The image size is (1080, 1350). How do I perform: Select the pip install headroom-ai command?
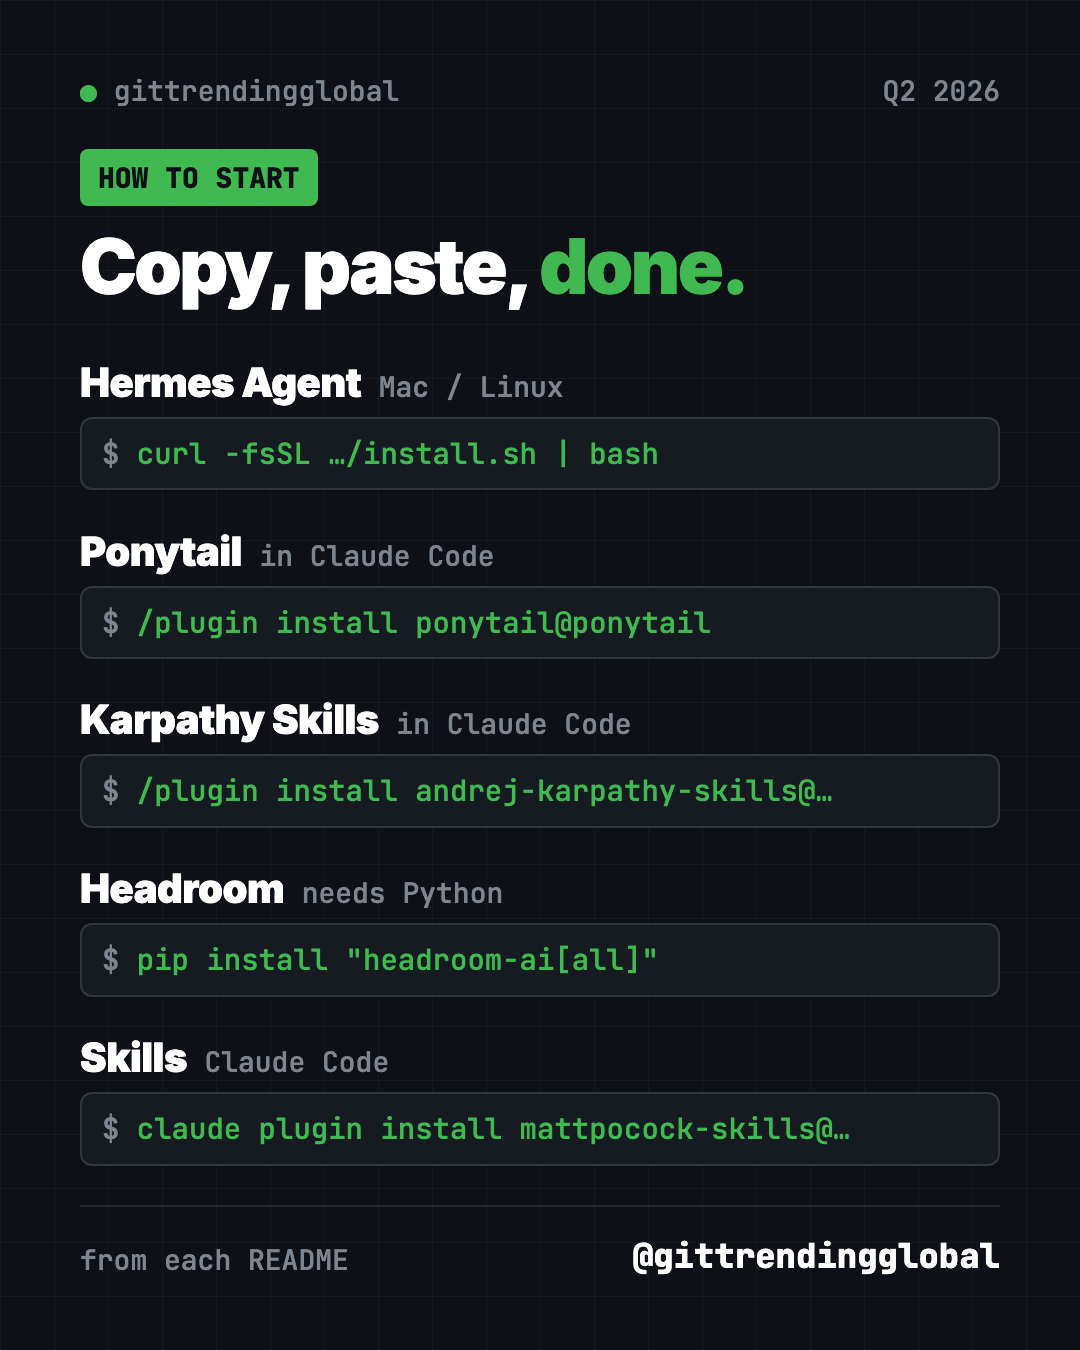point(540,960)
